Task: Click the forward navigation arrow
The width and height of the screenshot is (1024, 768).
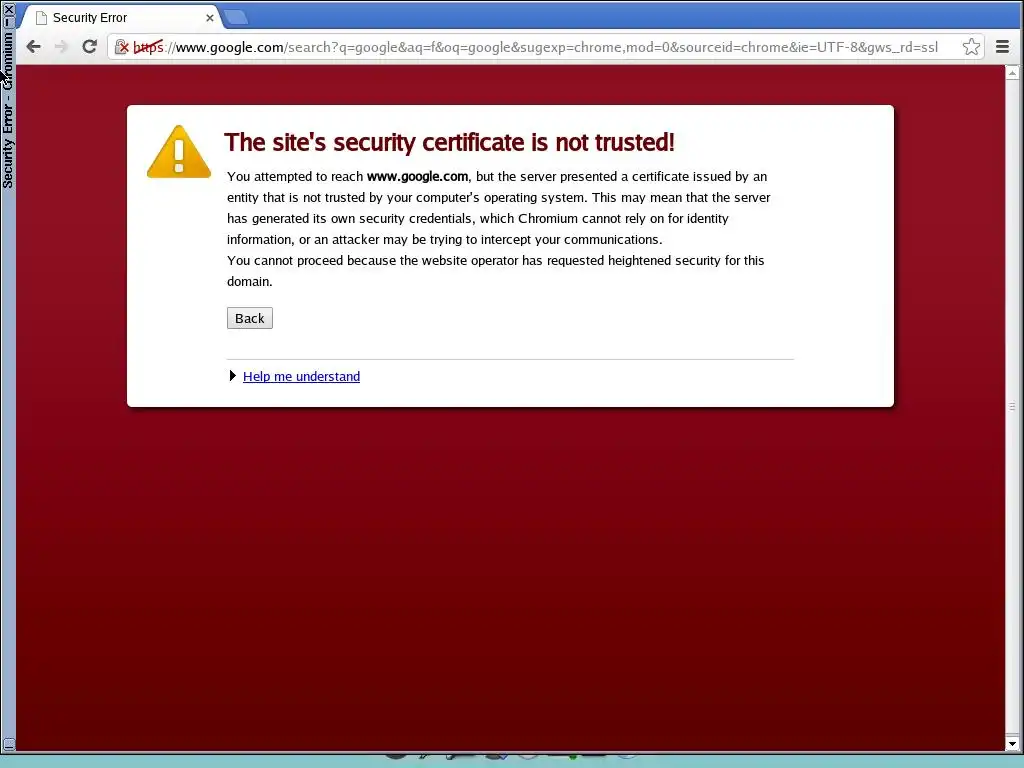Action: click(x=61, y=46)
